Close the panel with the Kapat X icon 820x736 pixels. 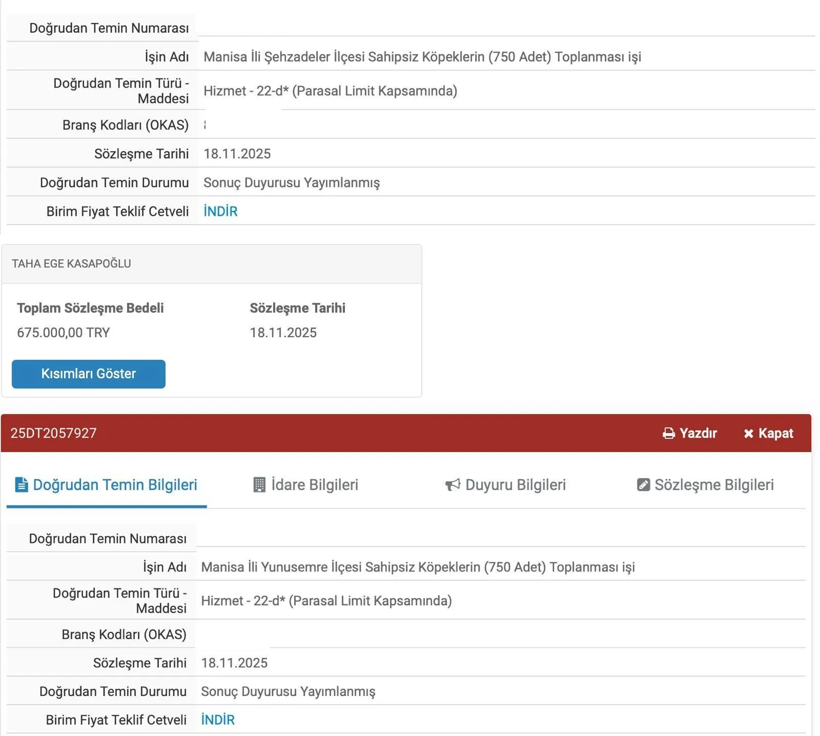coord(748,434)
